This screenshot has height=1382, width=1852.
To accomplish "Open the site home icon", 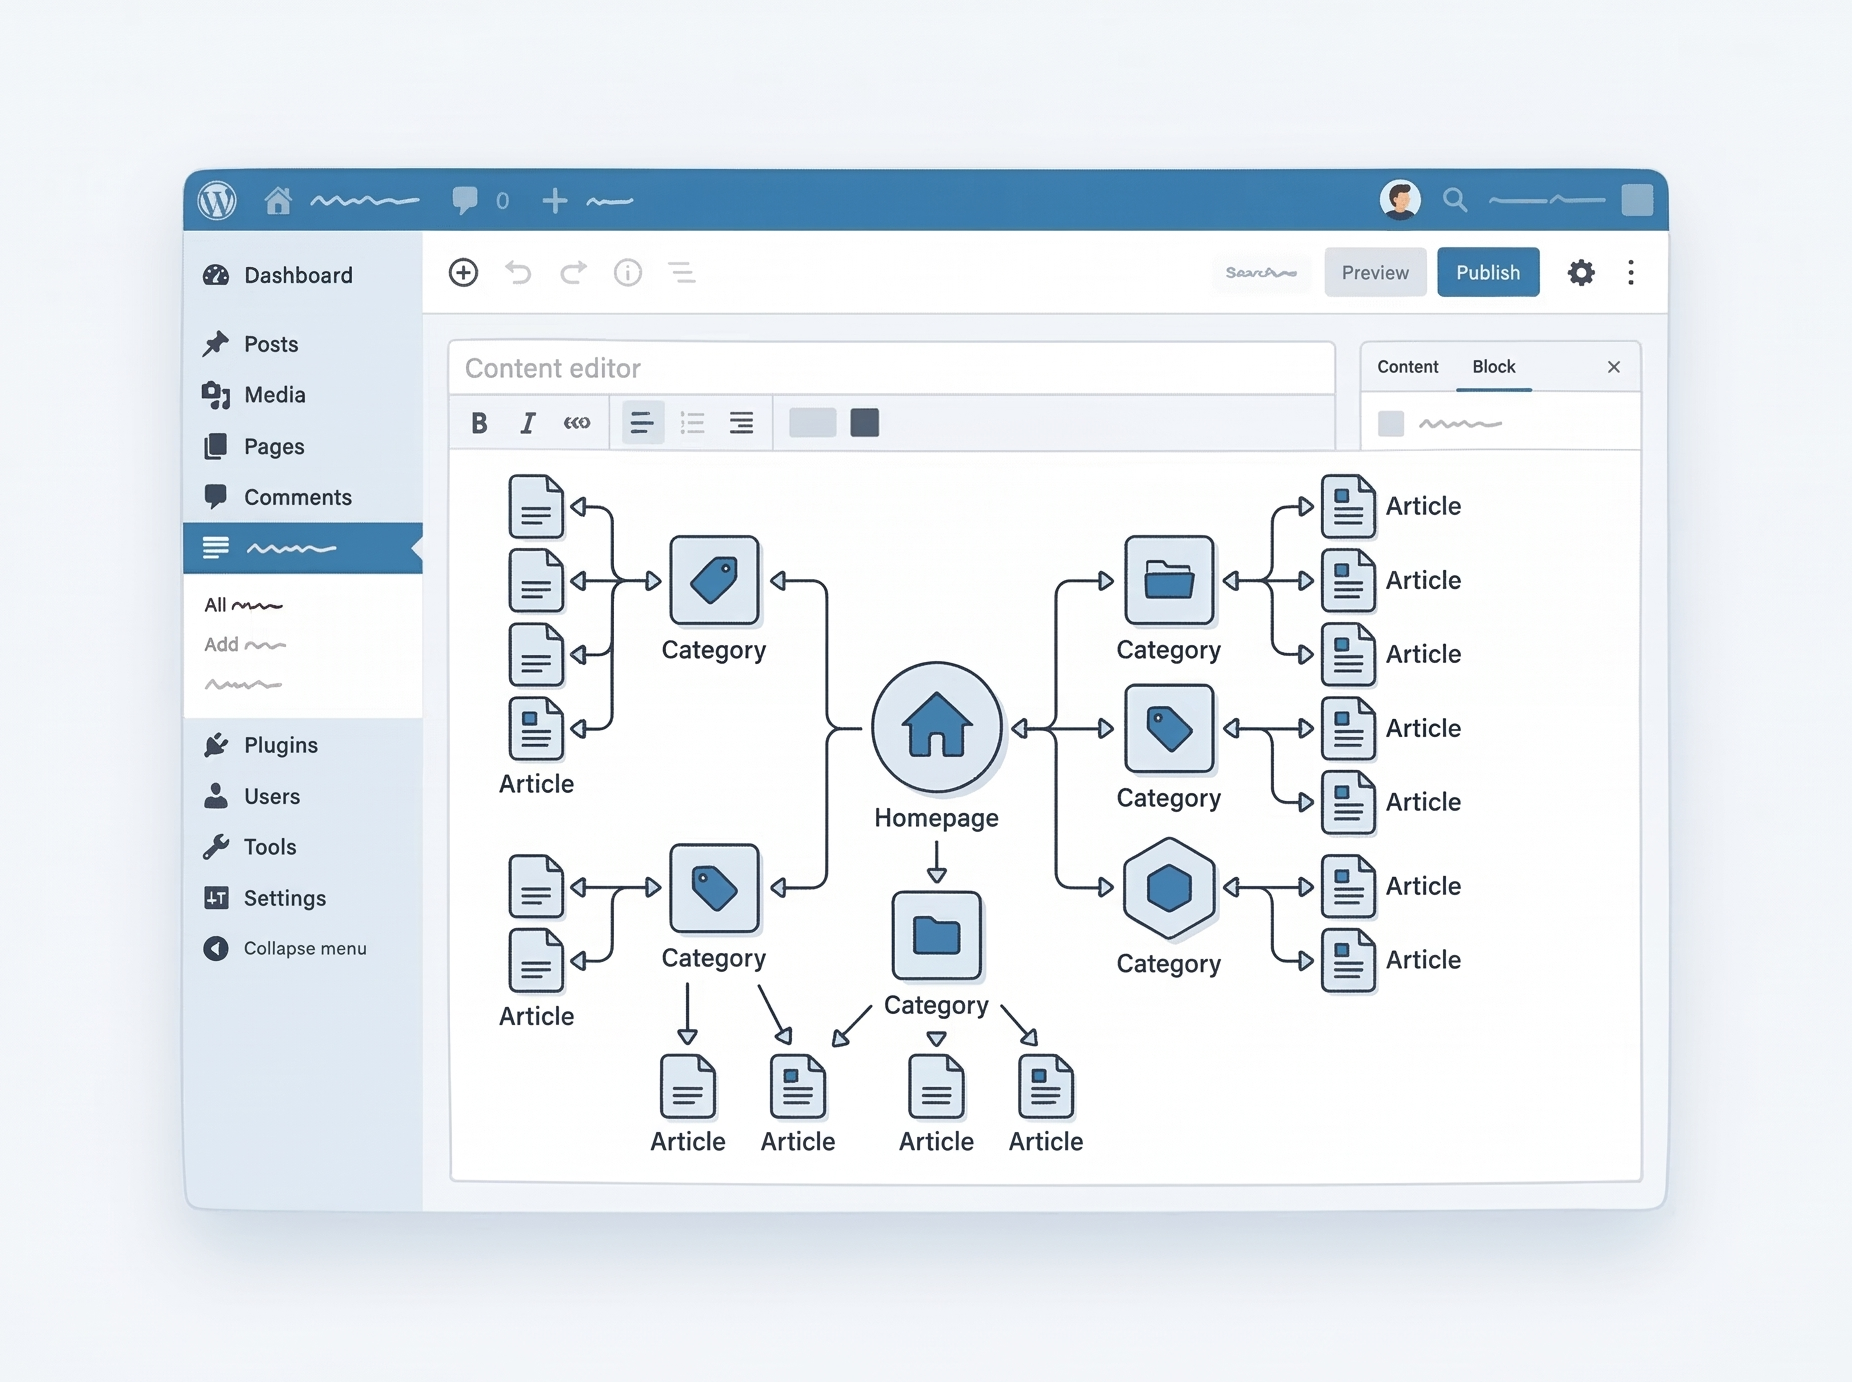I will point(278,201).
